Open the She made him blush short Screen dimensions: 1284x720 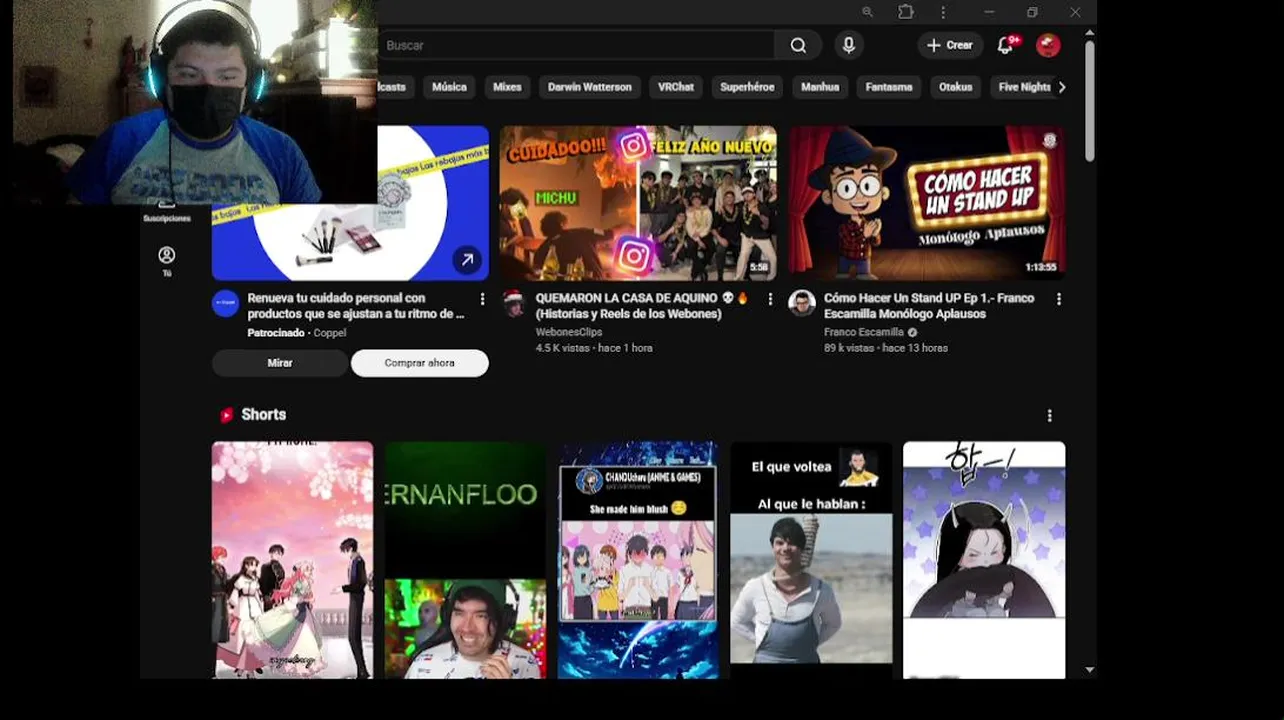[x=638, y=560]
